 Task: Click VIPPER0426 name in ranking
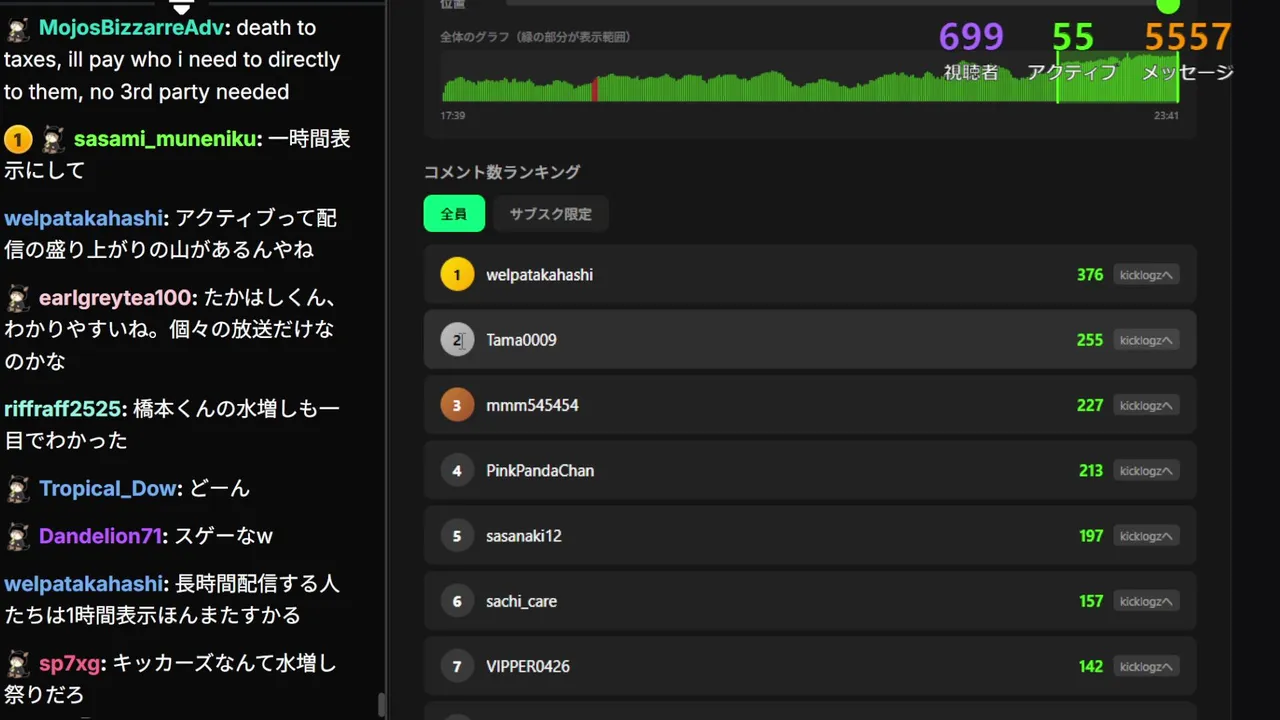pyautogui.click(x=528, y=667)
